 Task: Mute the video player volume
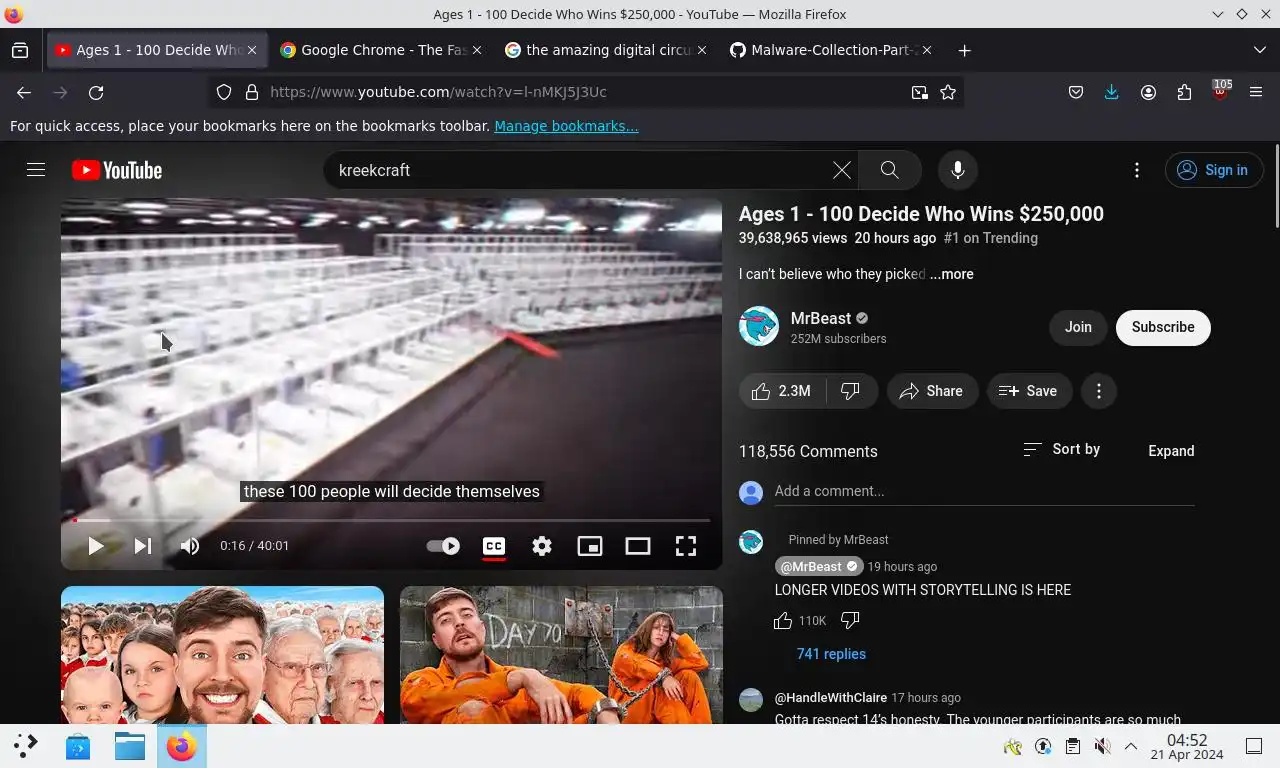click(x=189, y=546)
